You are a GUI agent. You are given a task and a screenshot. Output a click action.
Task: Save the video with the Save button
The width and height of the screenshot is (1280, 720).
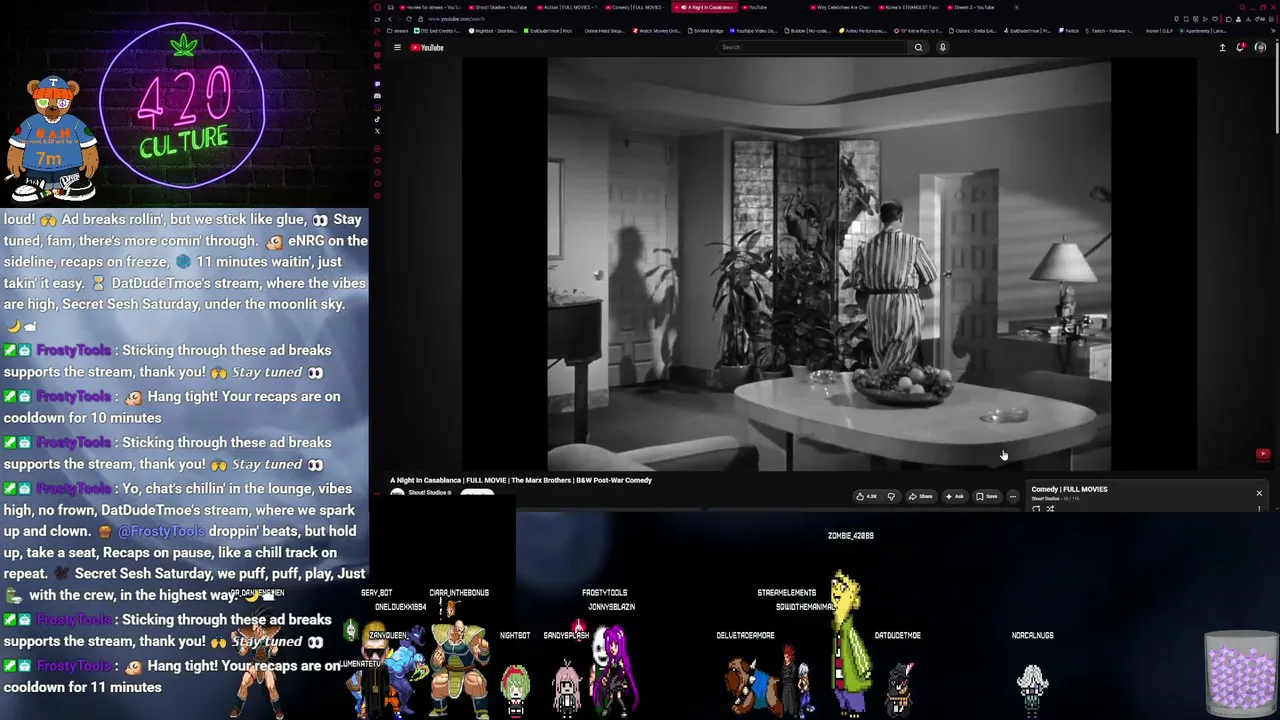pyautogui.click(x=987, y=496)
